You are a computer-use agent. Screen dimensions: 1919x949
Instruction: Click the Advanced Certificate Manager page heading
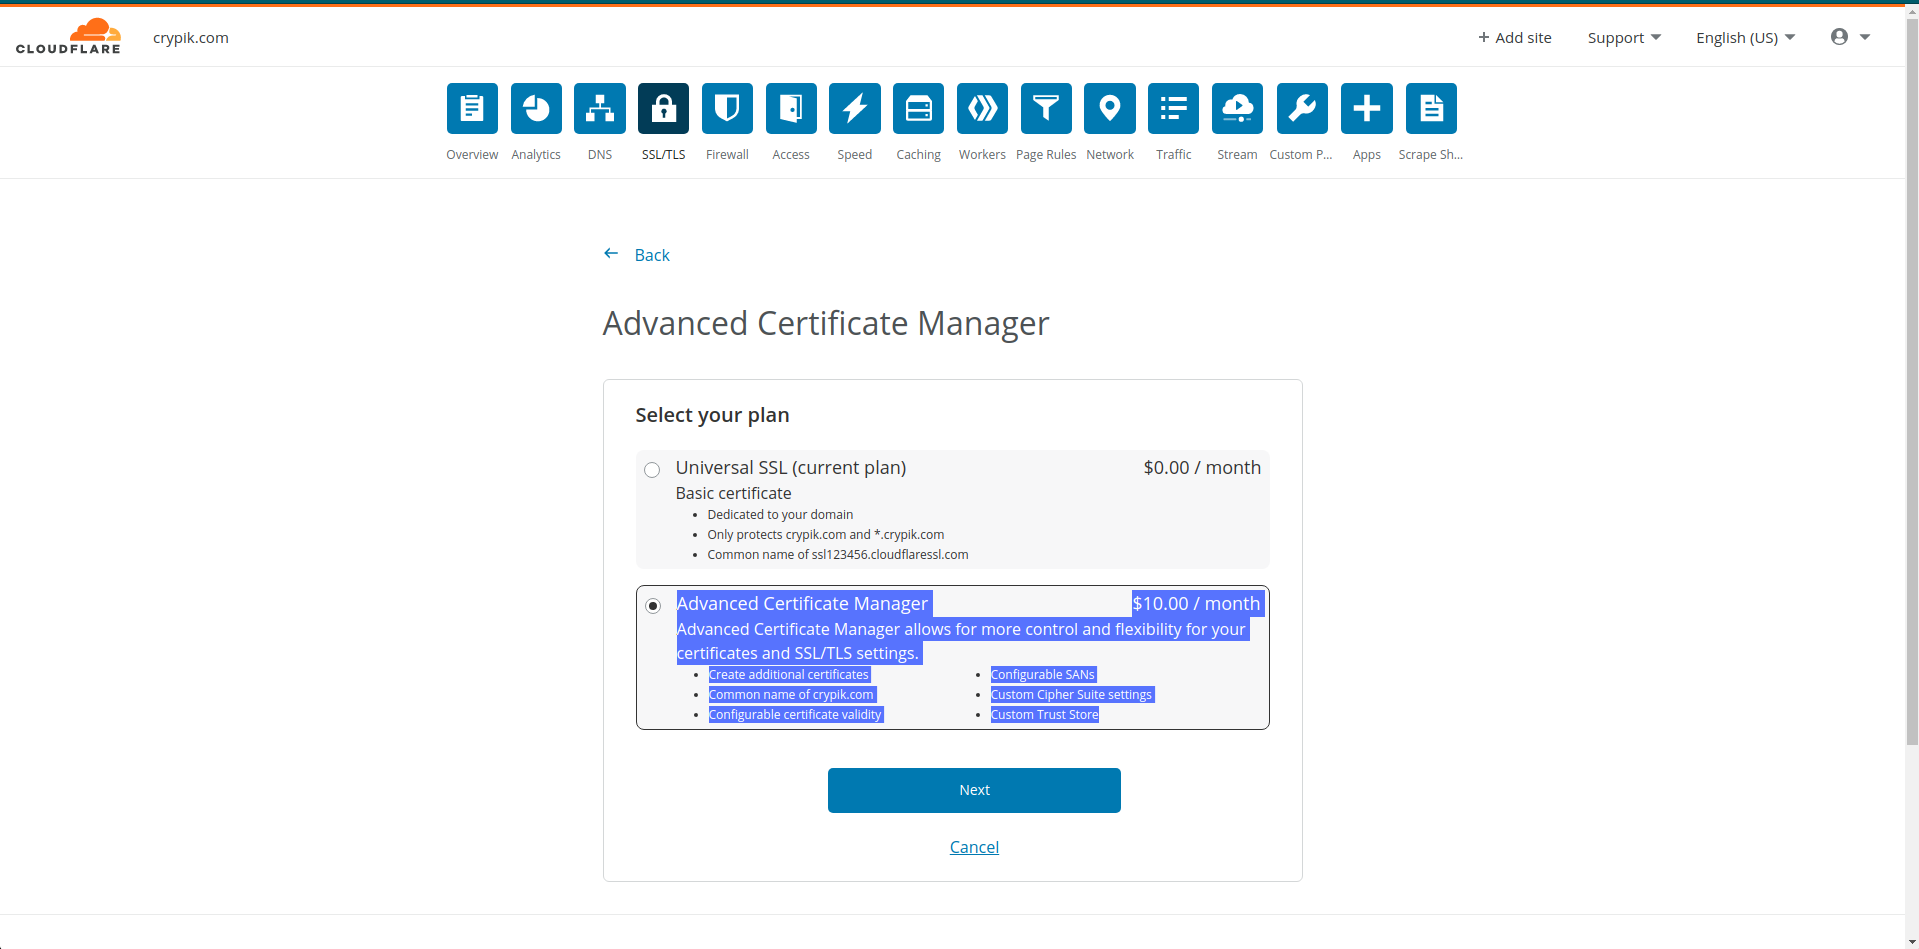click(x=826, y=323)
